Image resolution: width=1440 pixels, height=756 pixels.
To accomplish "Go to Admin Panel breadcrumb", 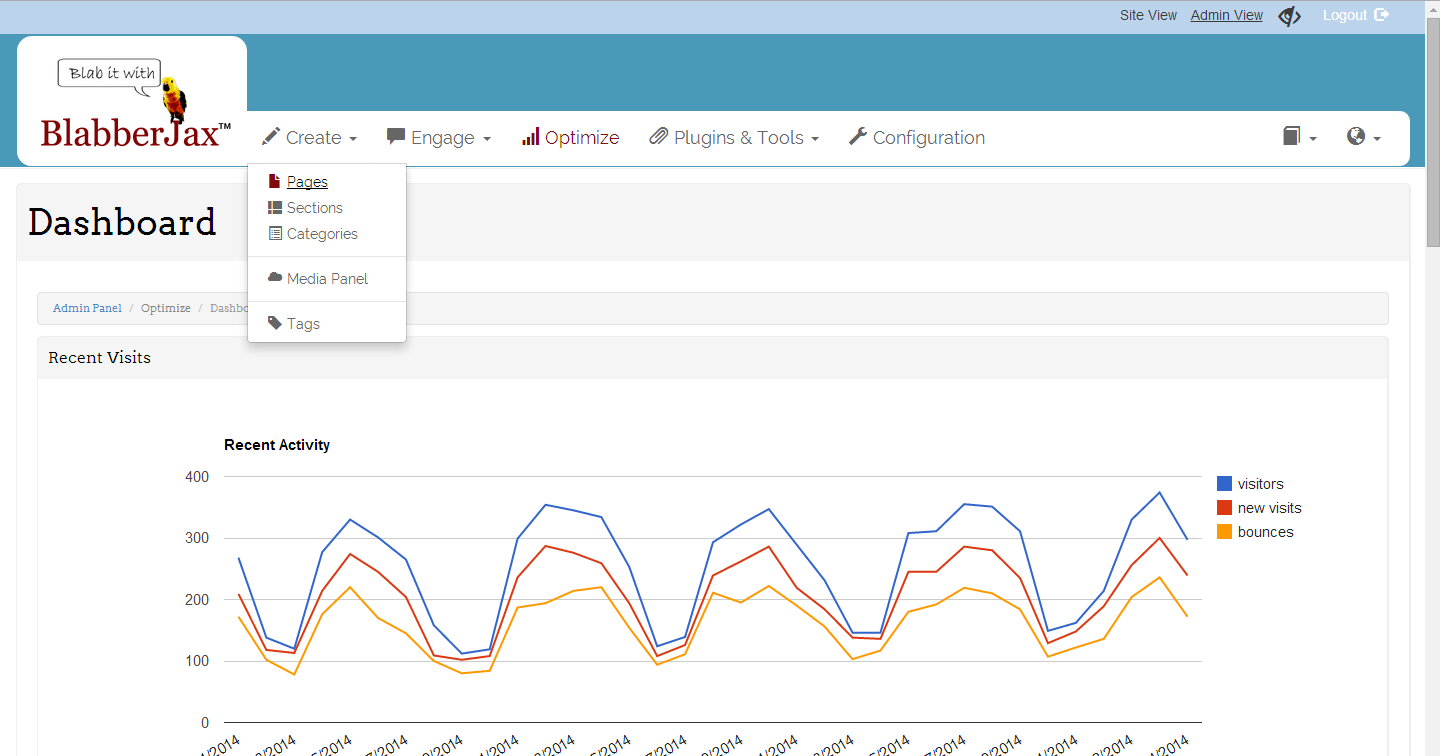I will (x=87, y=308).
